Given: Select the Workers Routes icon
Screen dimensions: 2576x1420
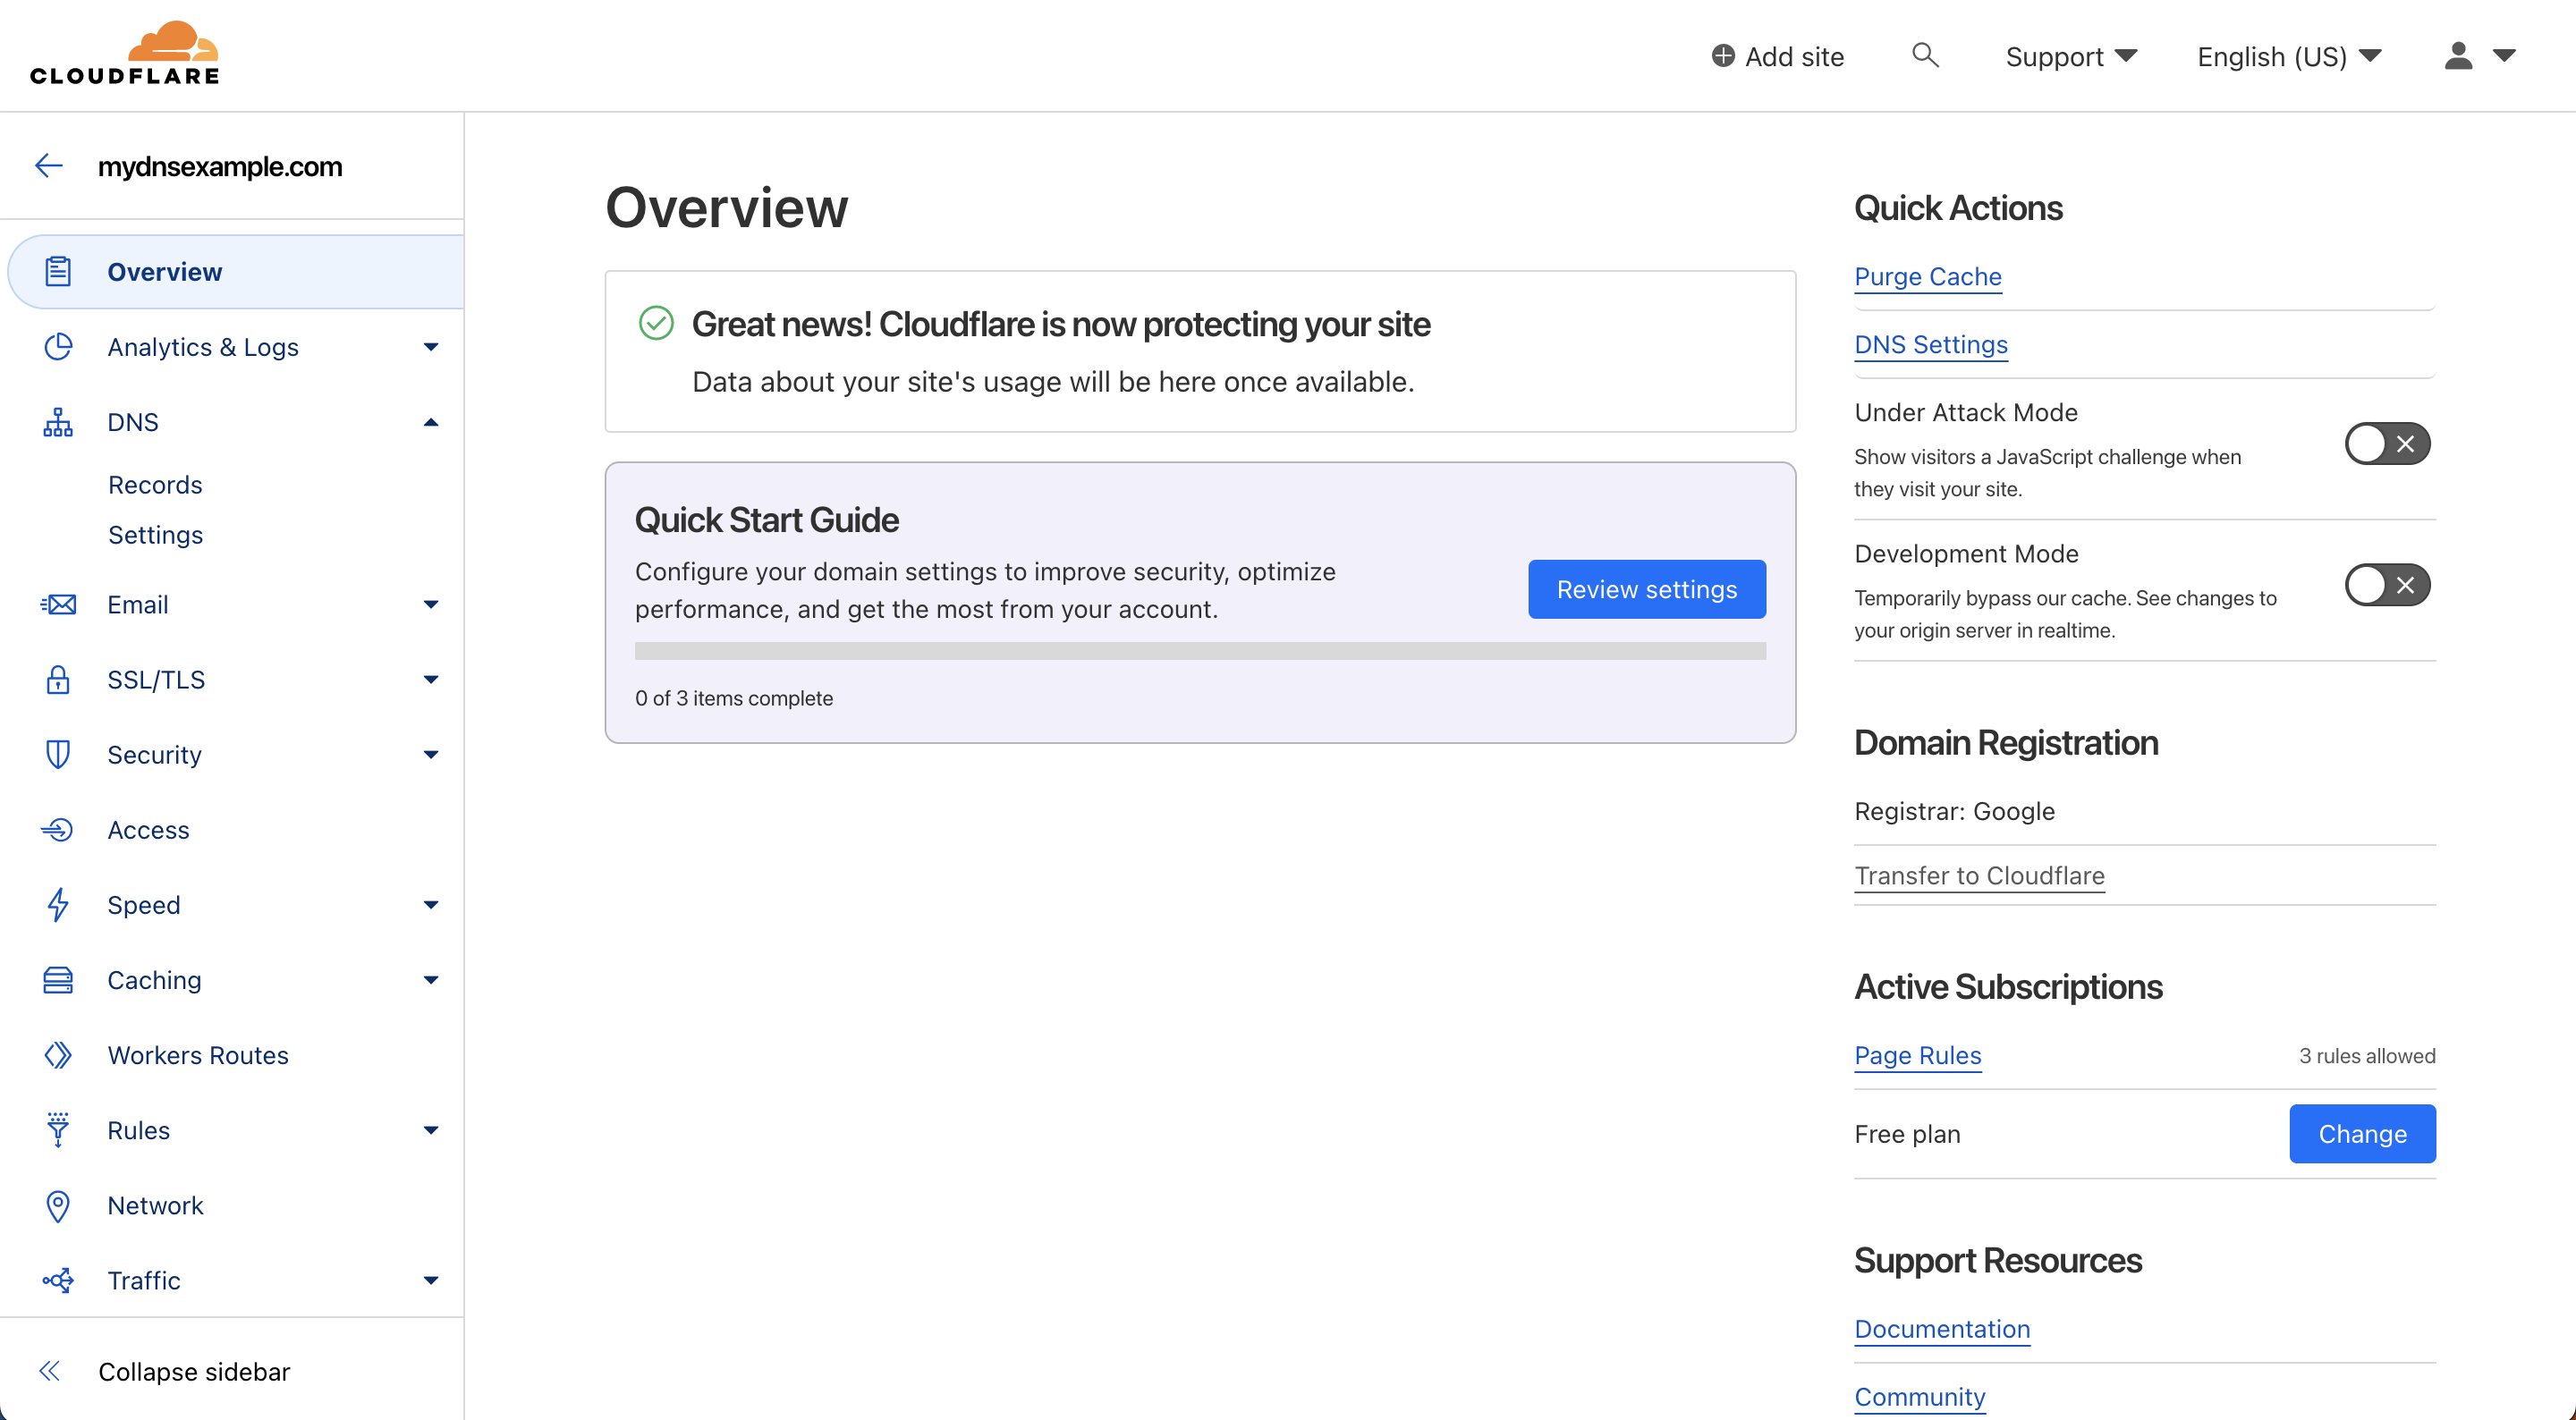Looking at the screenshot, I should coord(58,1055).
